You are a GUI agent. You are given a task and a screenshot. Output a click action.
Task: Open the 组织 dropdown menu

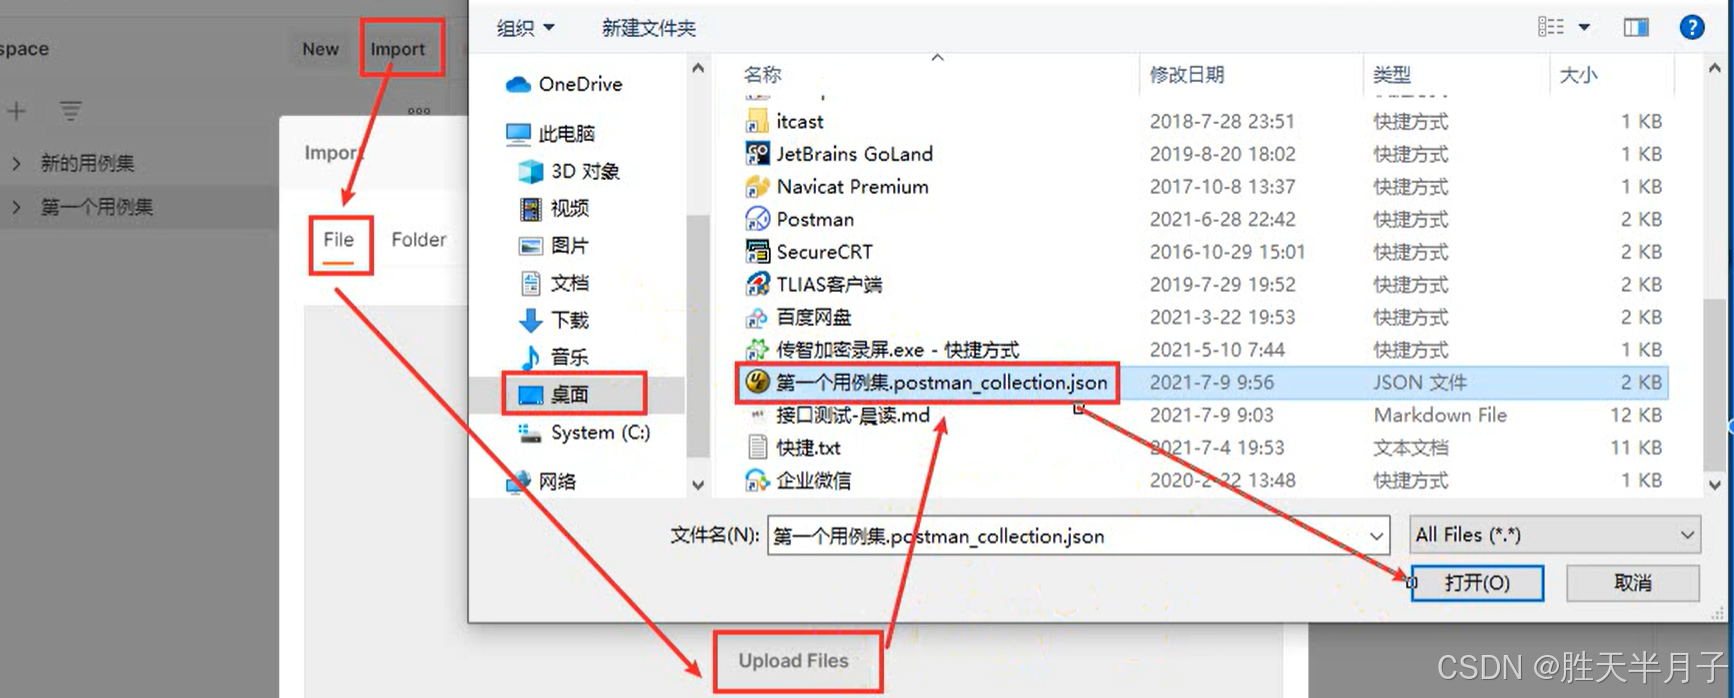525,28
